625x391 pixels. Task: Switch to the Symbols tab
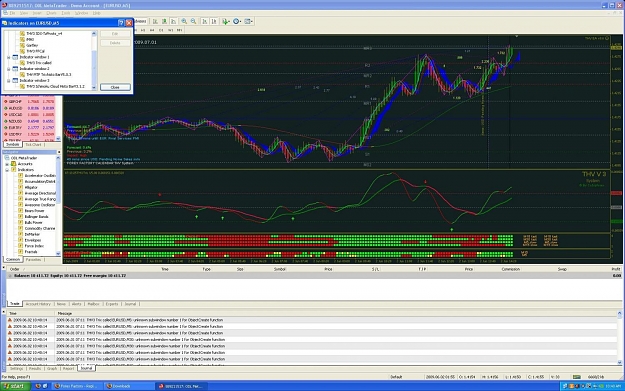(12, 145)
